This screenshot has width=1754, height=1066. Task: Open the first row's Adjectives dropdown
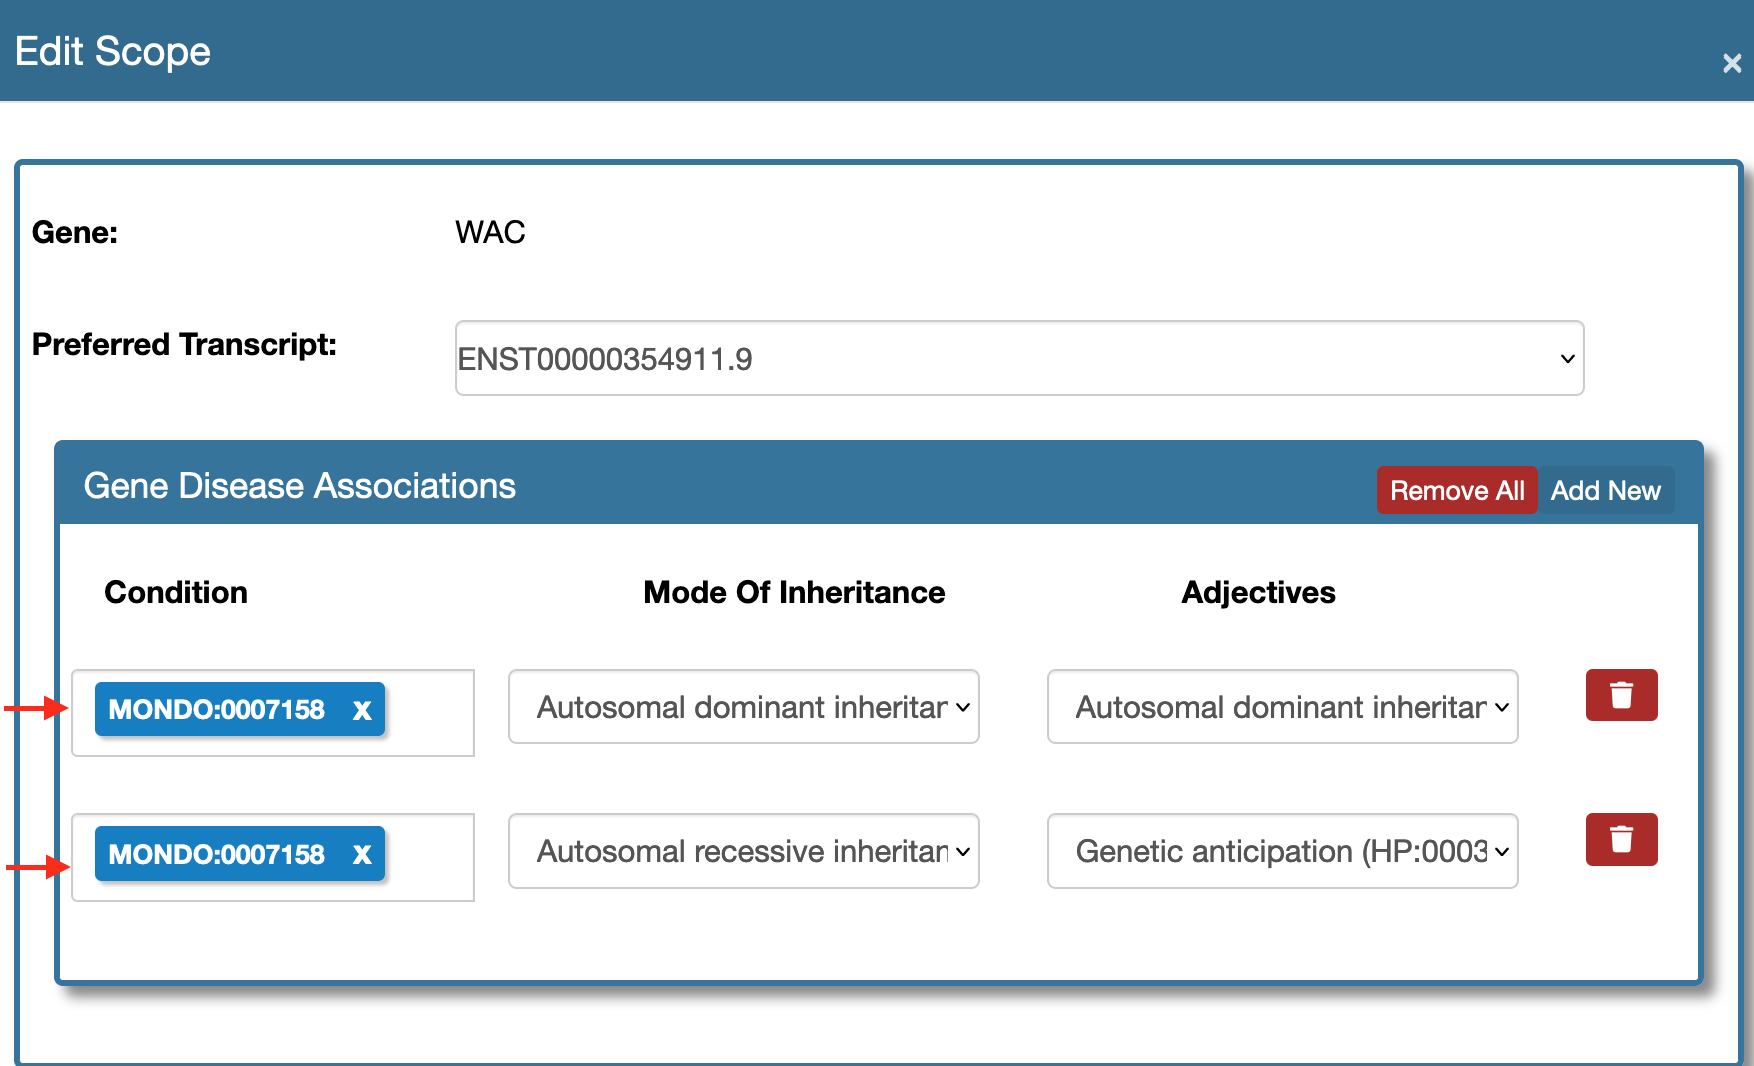click(x=1282, y=707)
